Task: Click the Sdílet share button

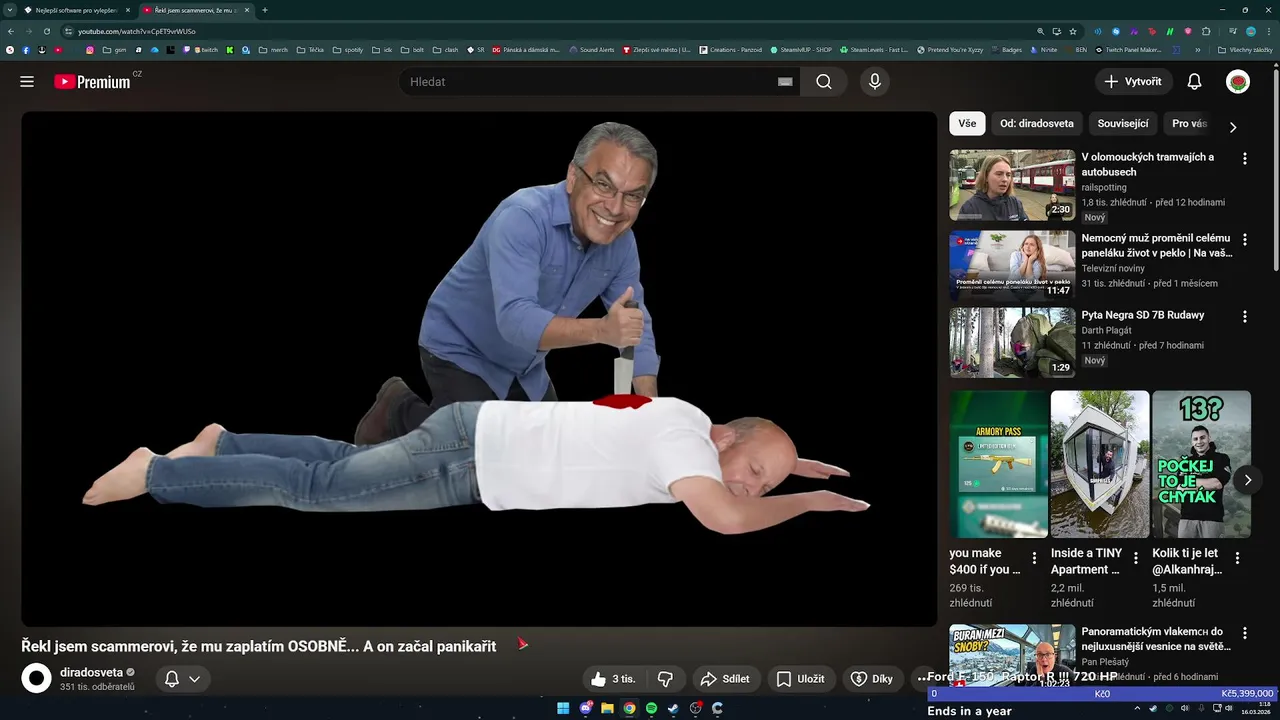Action: coord(725,679)
